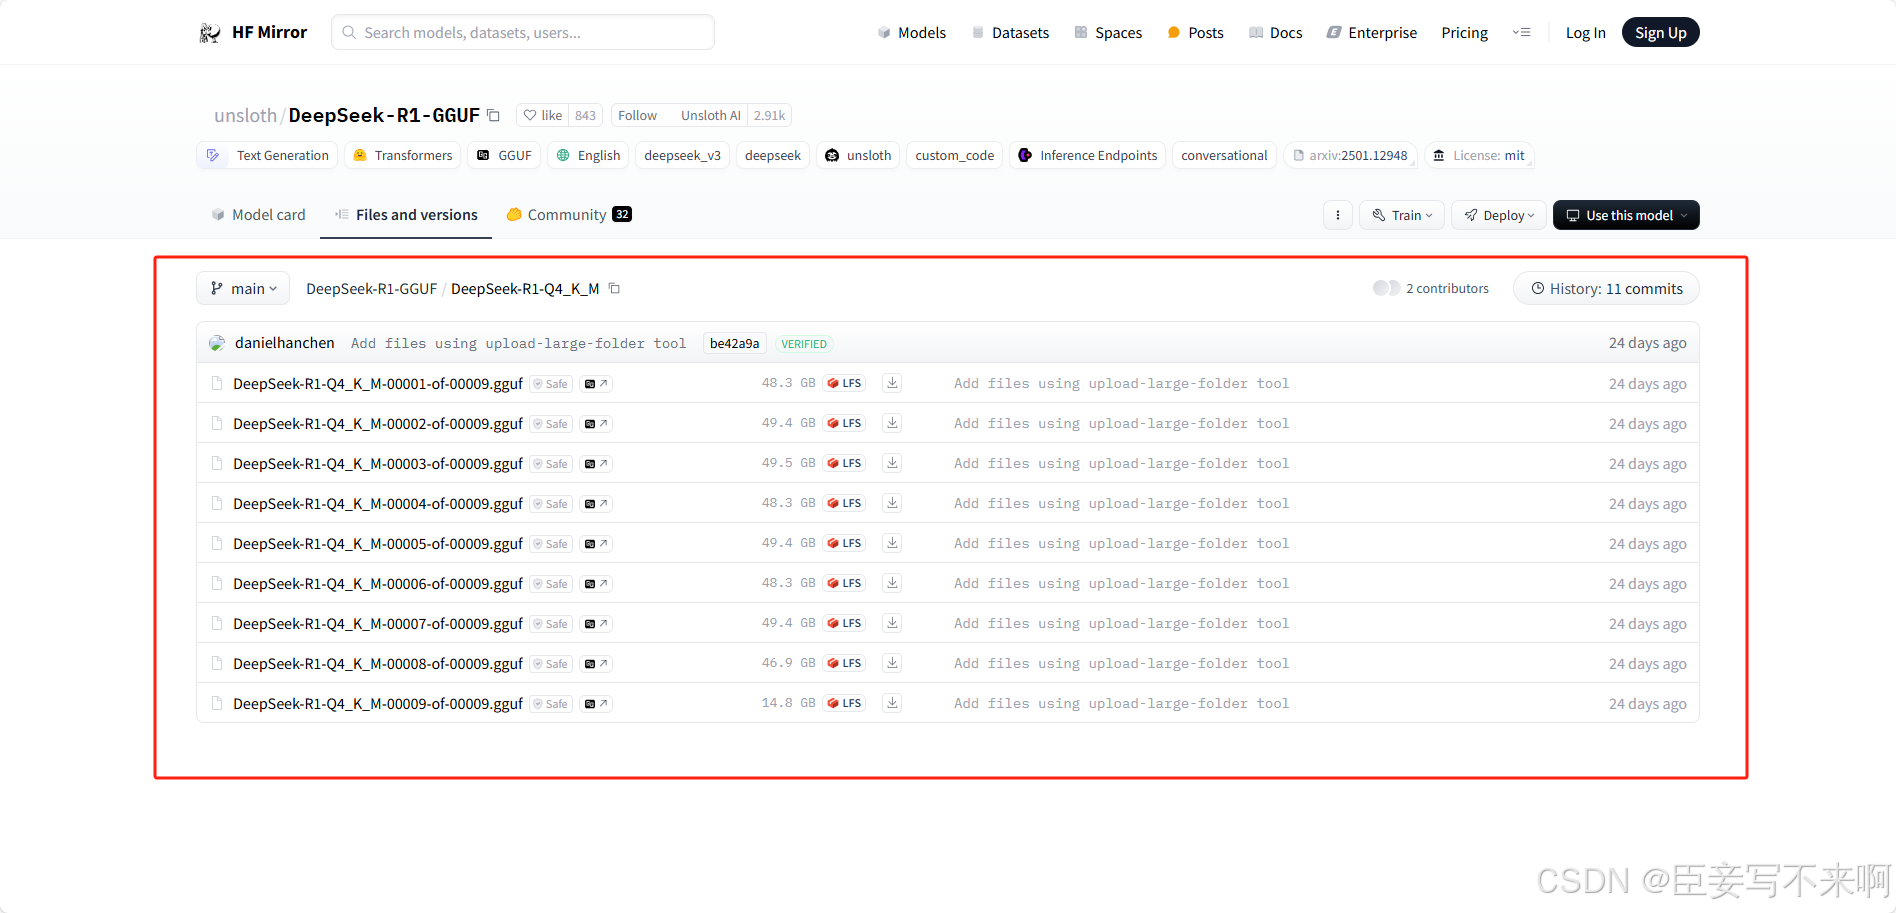Expand the navigation overflow menu icon
Screen dimensions: 1896x913
1521,33
